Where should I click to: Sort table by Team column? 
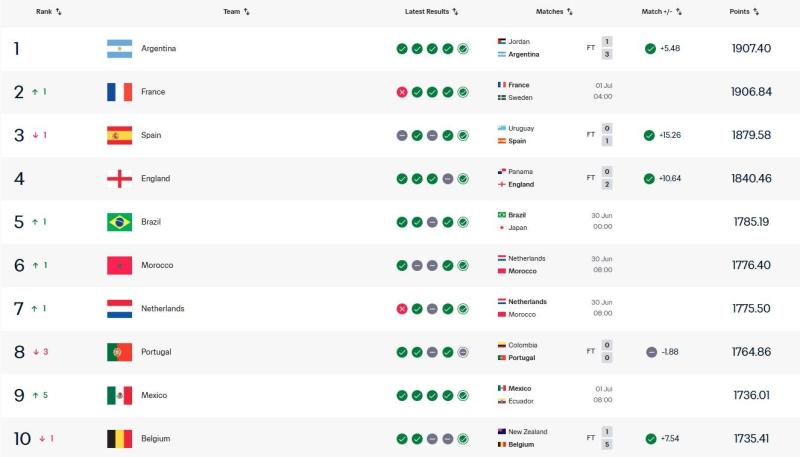[236, 11]
